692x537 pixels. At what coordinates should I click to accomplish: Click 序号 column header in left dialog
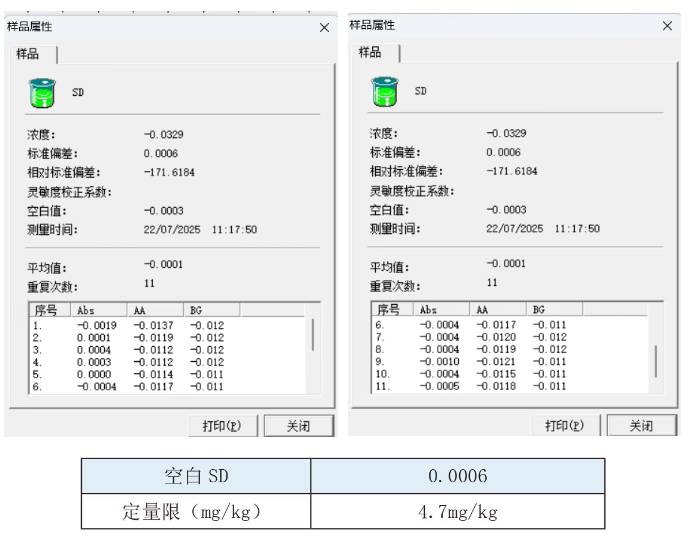(x=49, y=310)
